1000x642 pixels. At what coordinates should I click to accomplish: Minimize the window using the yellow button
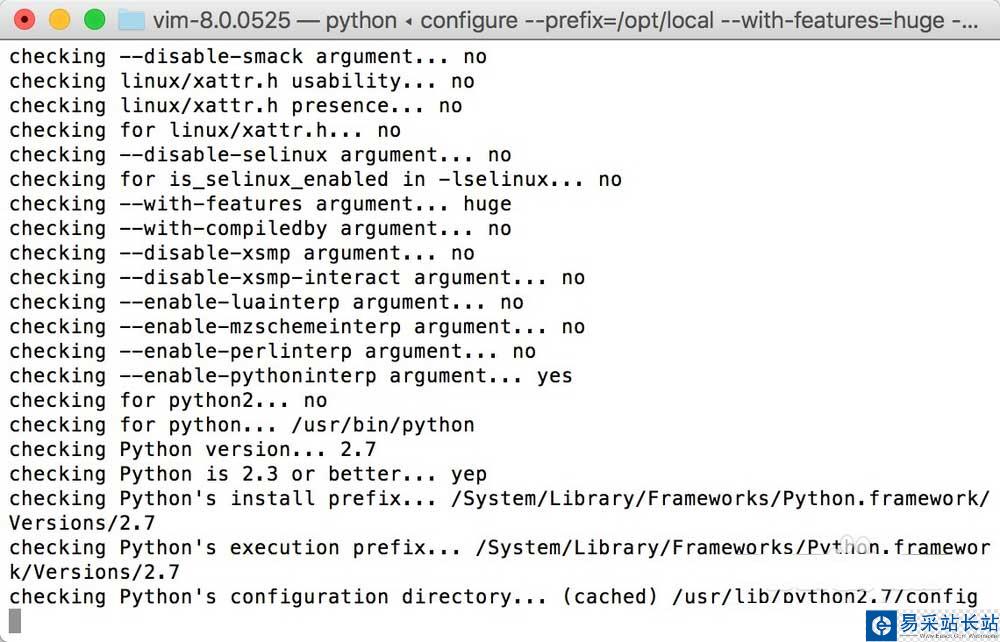coord(60,19)
